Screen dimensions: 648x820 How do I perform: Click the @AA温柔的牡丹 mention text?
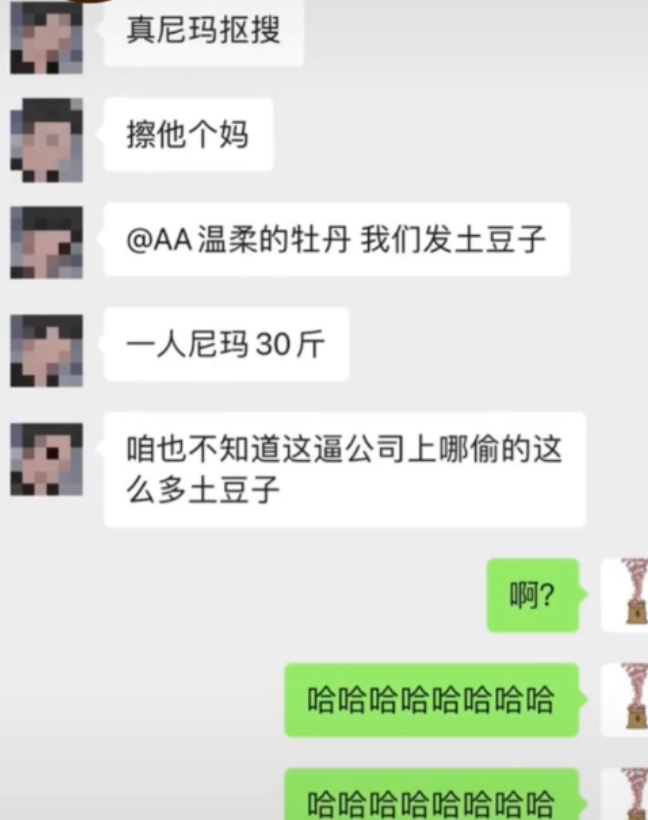(x=238, y=240)
